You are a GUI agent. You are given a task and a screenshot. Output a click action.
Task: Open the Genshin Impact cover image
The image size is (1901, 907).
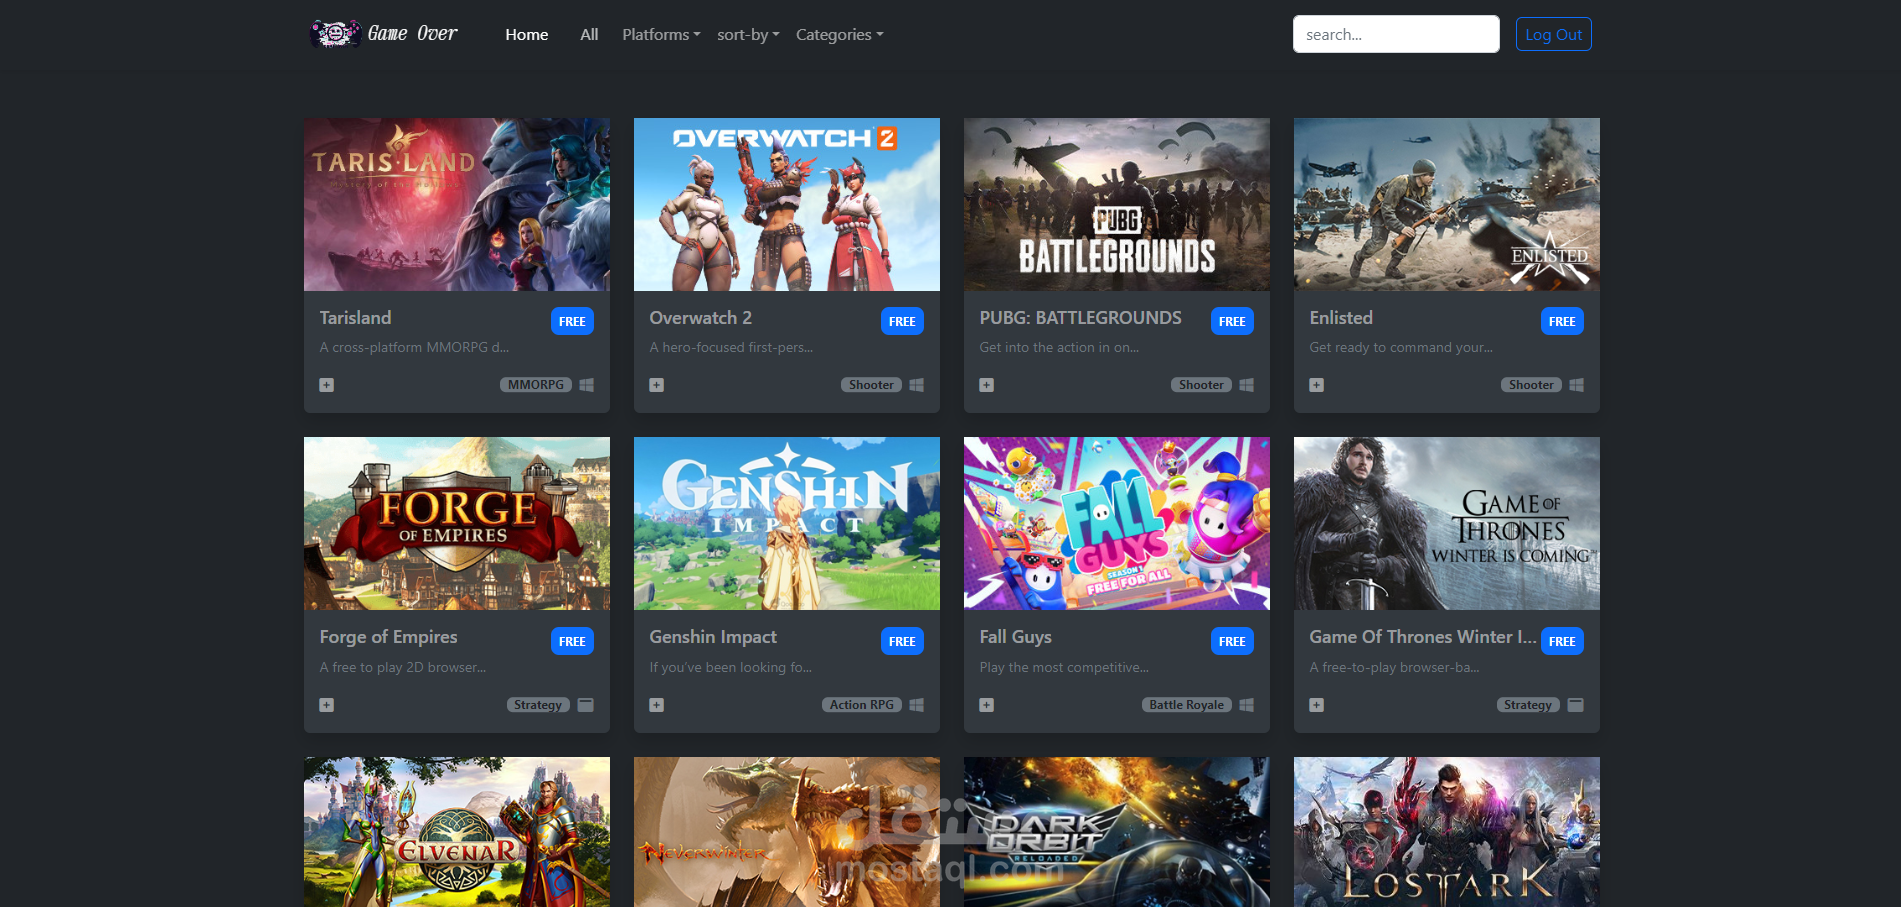[787, 523]
